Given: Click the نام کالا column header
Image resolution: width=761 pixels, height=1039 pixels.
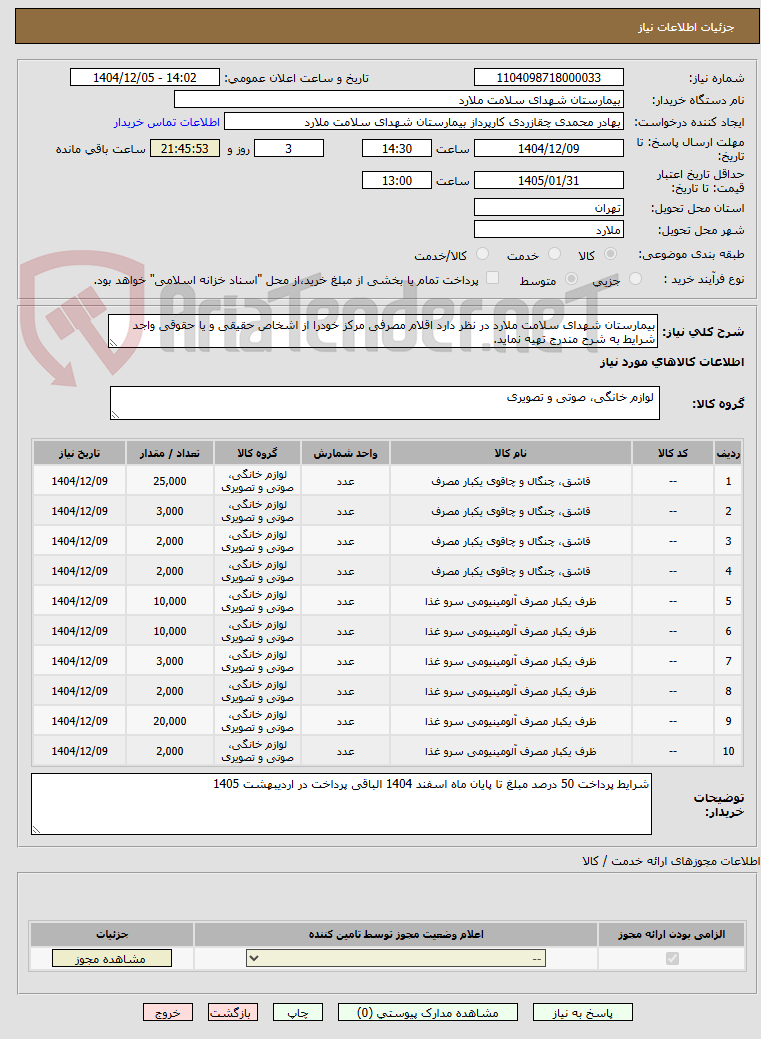Looking at the screenshot, I should pyautogui.click(x=510, y=453).
